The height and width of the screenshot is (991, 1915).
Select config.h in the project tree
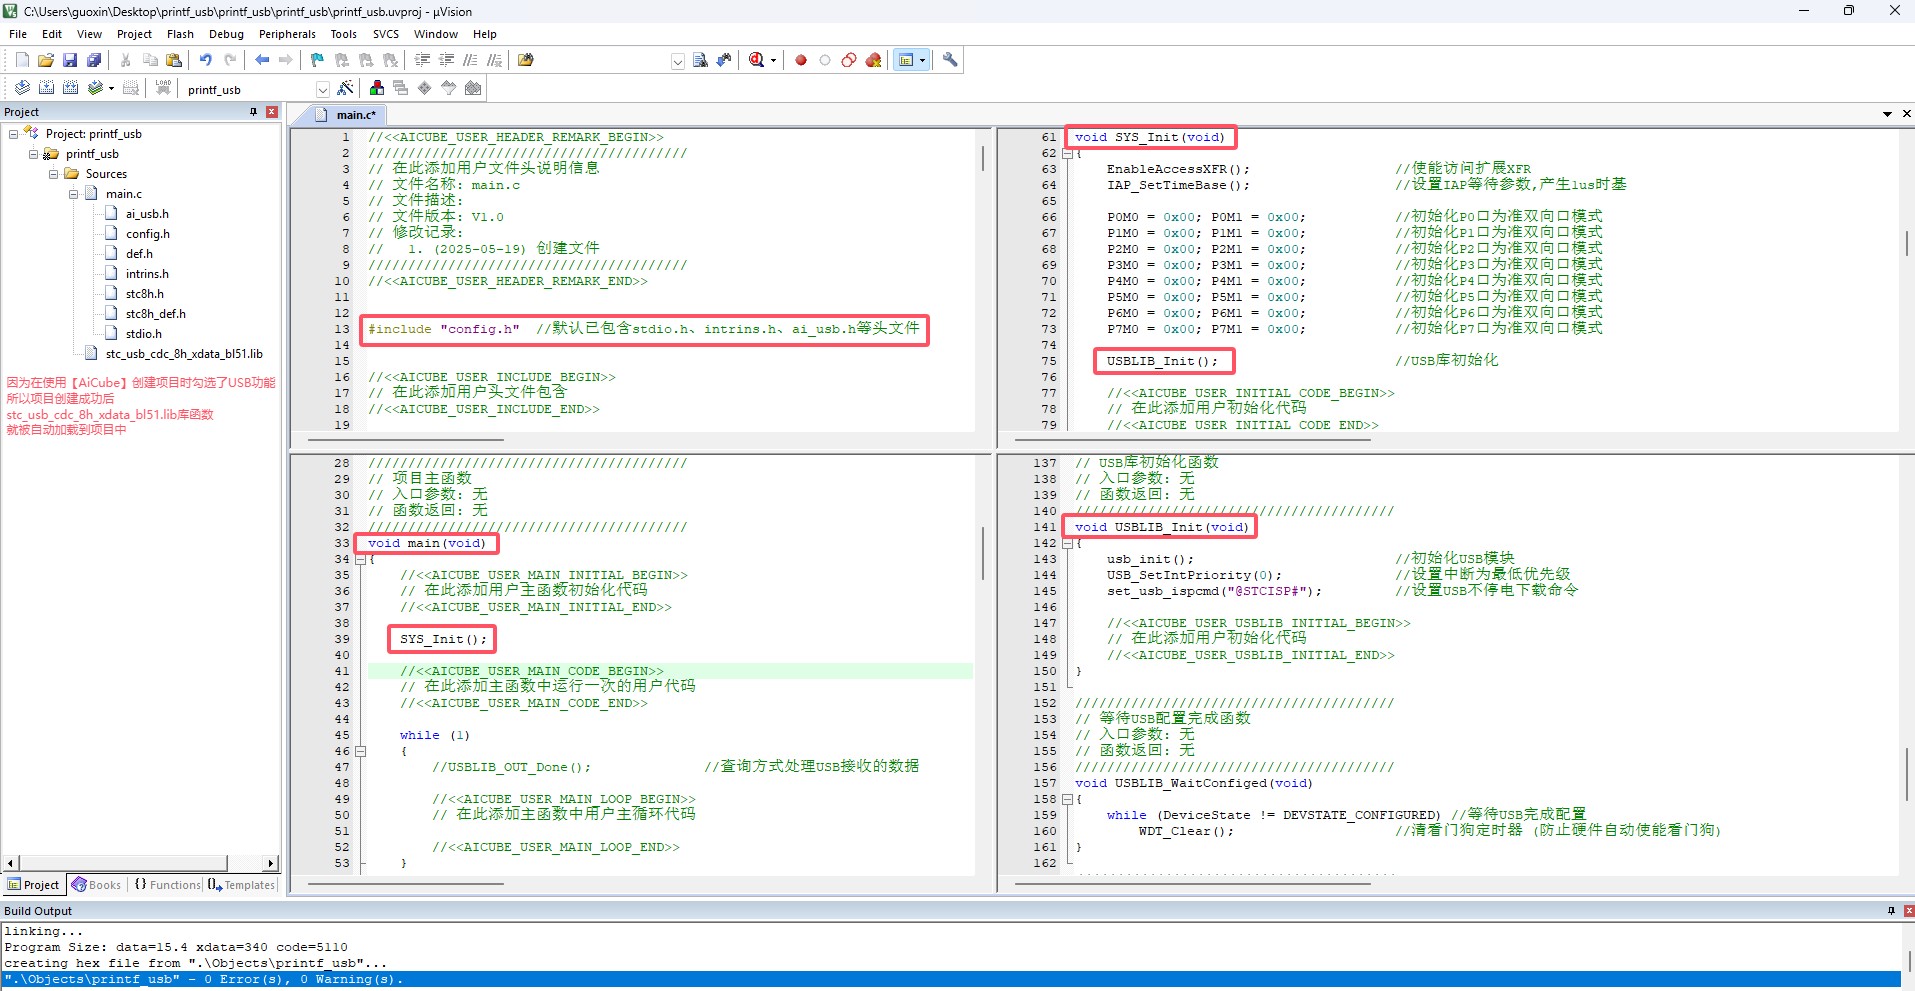pyautogui.click(x=148, y=234)
